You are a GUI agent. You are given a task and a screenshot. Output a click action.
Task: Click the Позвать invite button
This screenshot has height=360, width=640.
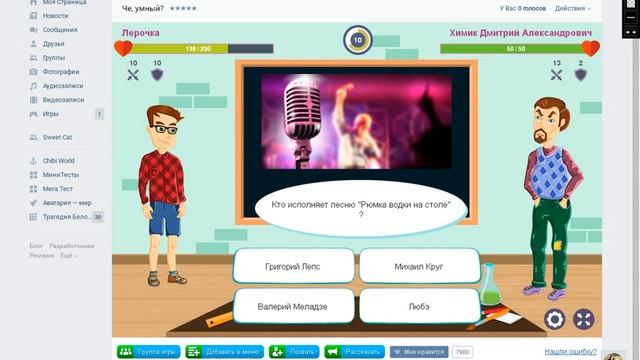click(x=294, y=351)
